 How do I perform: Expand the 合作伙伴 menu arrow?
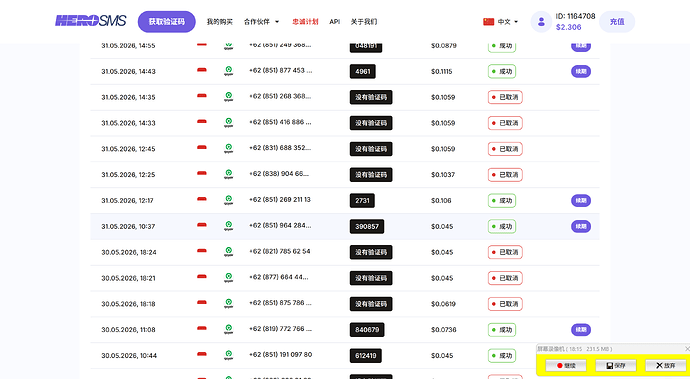(x=277, y=22)
